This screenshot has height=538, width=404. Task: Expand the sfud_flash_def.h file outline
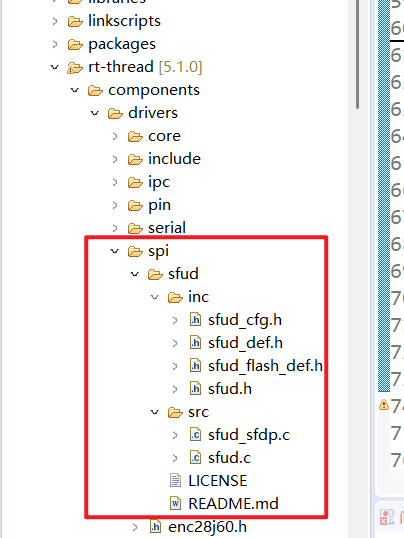click(x=175, y=366)
